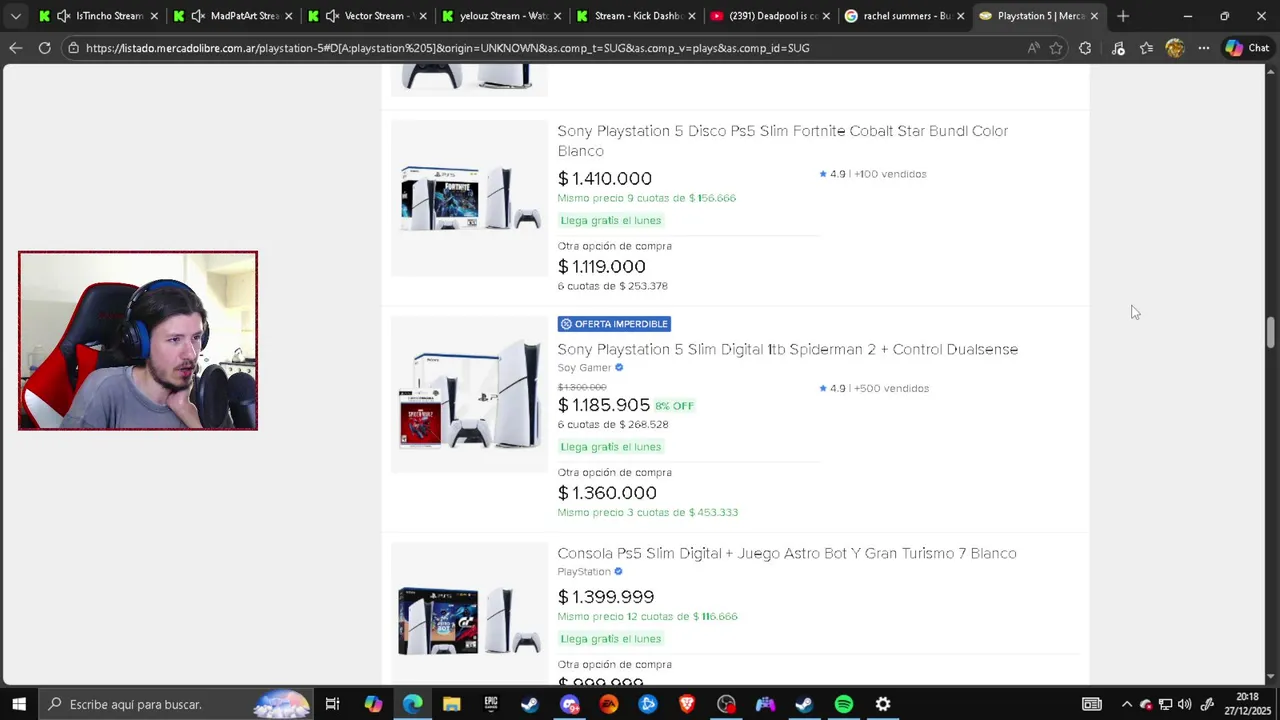Launch Epic Games from the taskbar

pos(490,704)
